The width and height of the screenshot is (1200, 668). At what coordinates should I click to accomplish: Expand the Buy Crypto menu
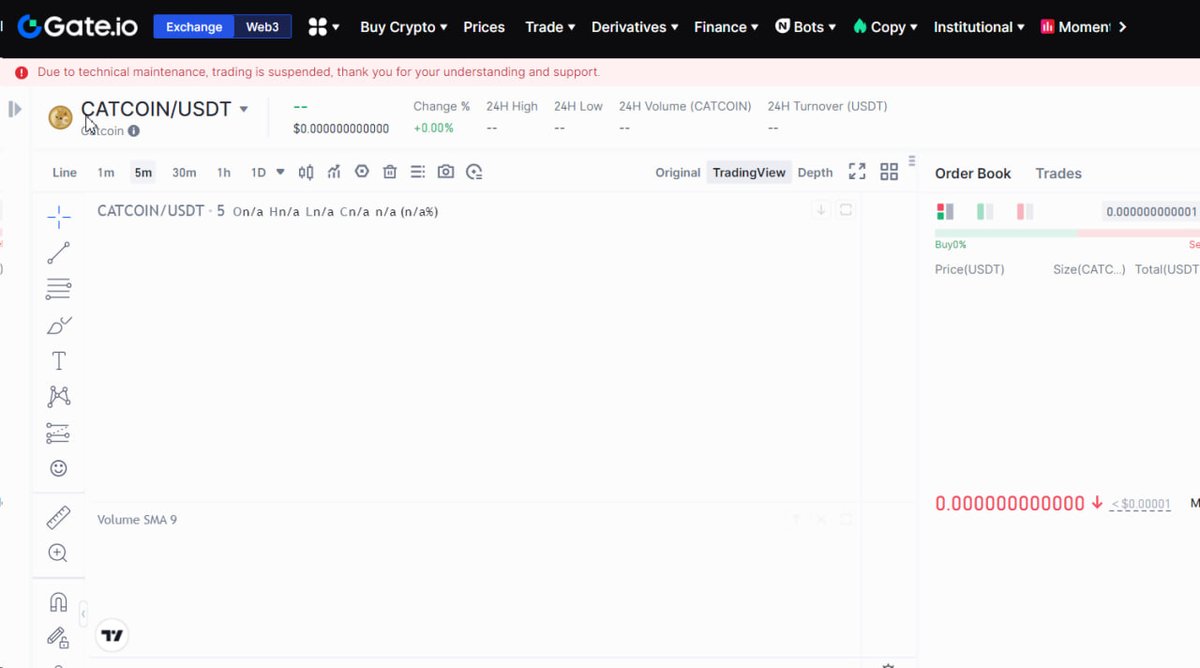[x=404, y=27]
